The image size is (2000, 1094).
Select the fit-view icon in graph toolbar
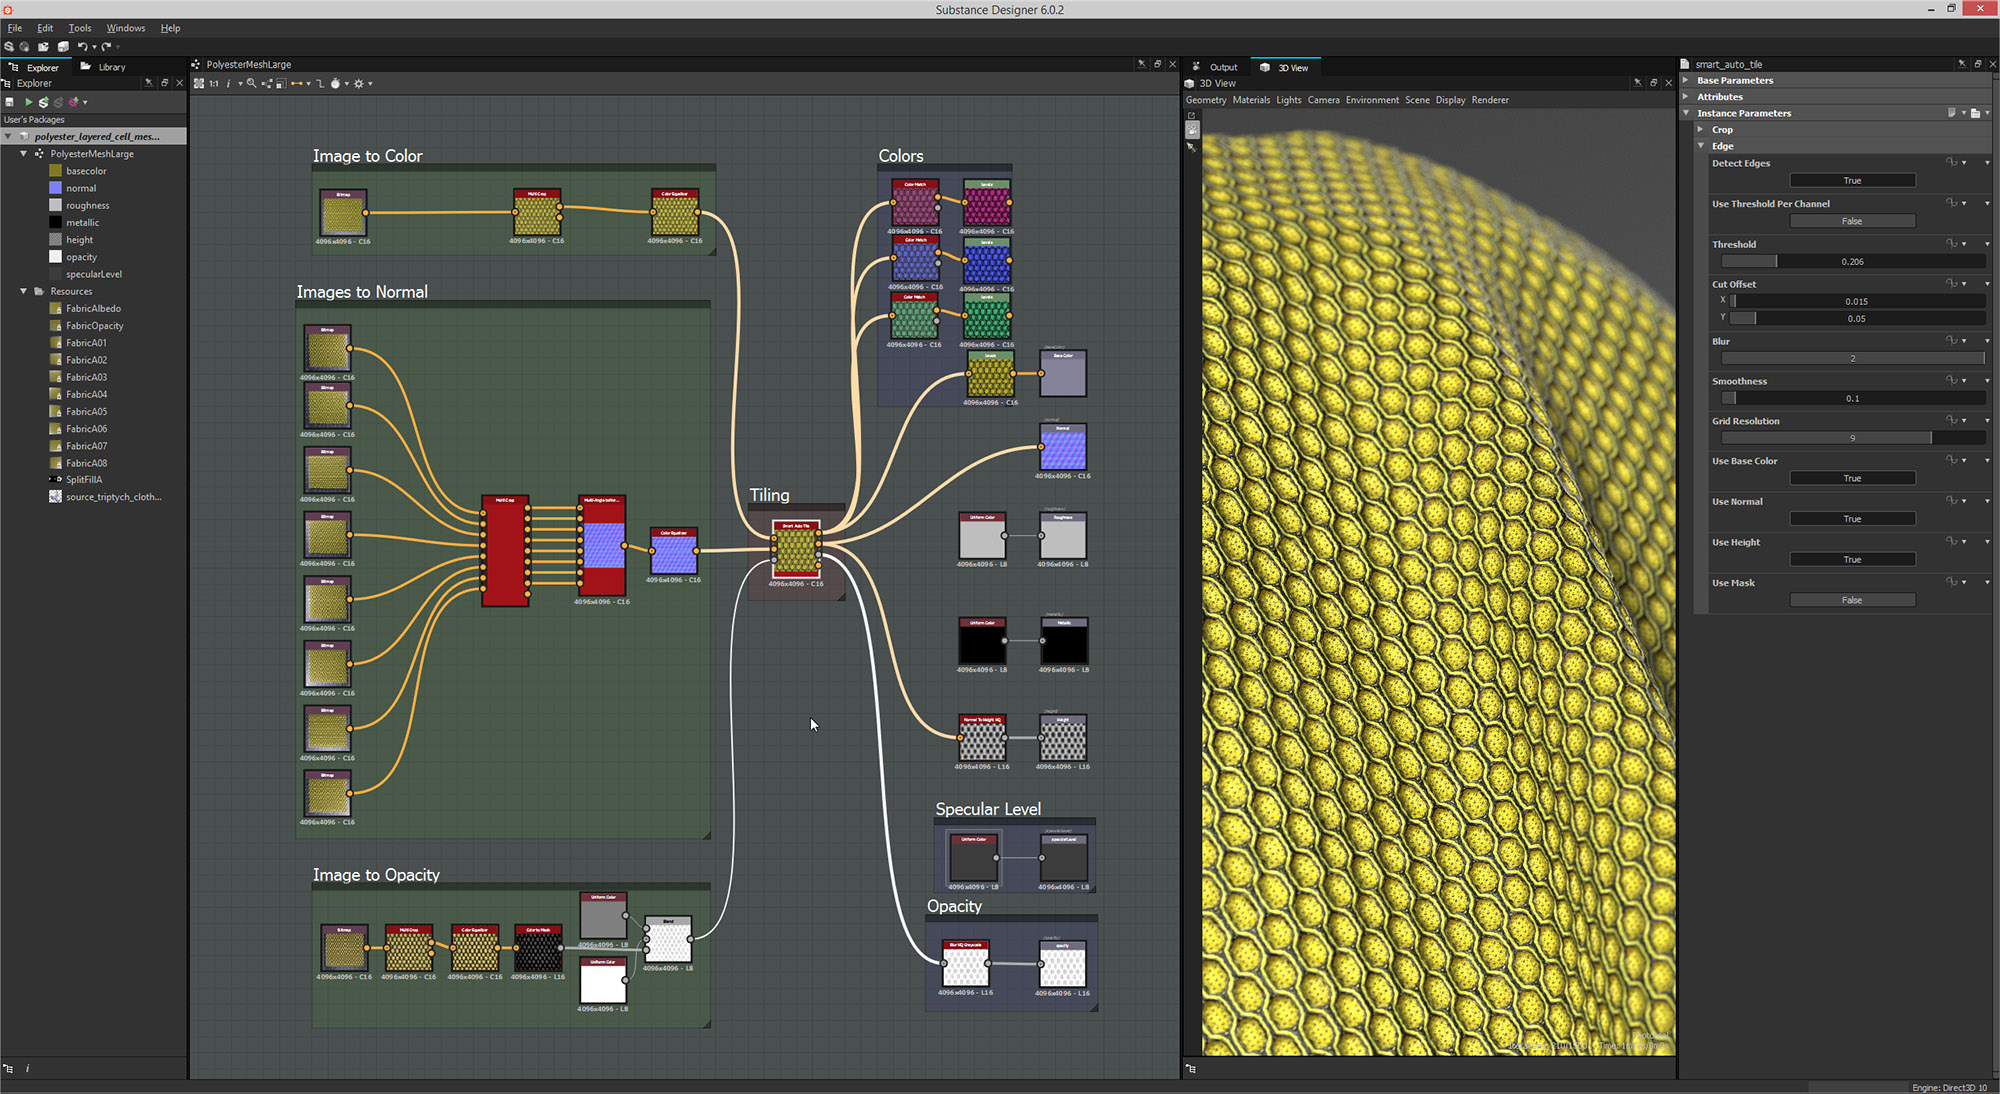pyautogui.click(x=199, y=83)
